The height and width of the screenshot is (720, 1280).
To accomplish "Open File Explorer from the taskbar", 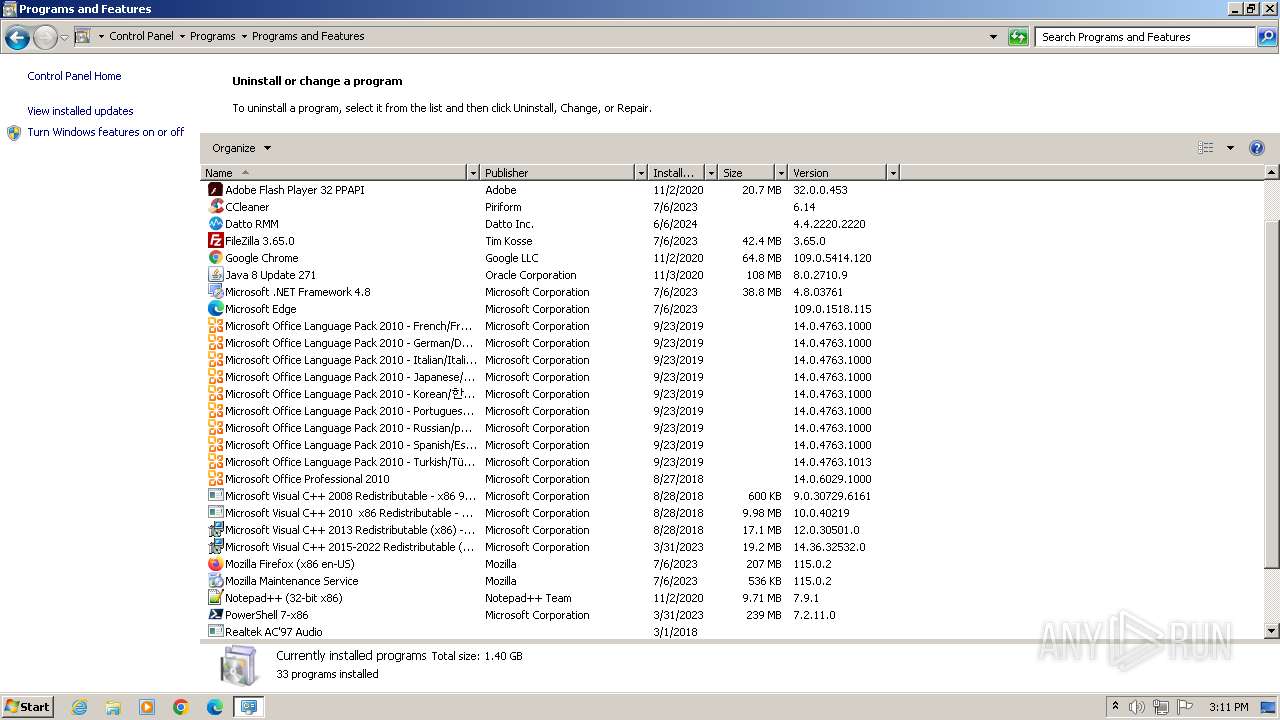I will tap(113, 707).
